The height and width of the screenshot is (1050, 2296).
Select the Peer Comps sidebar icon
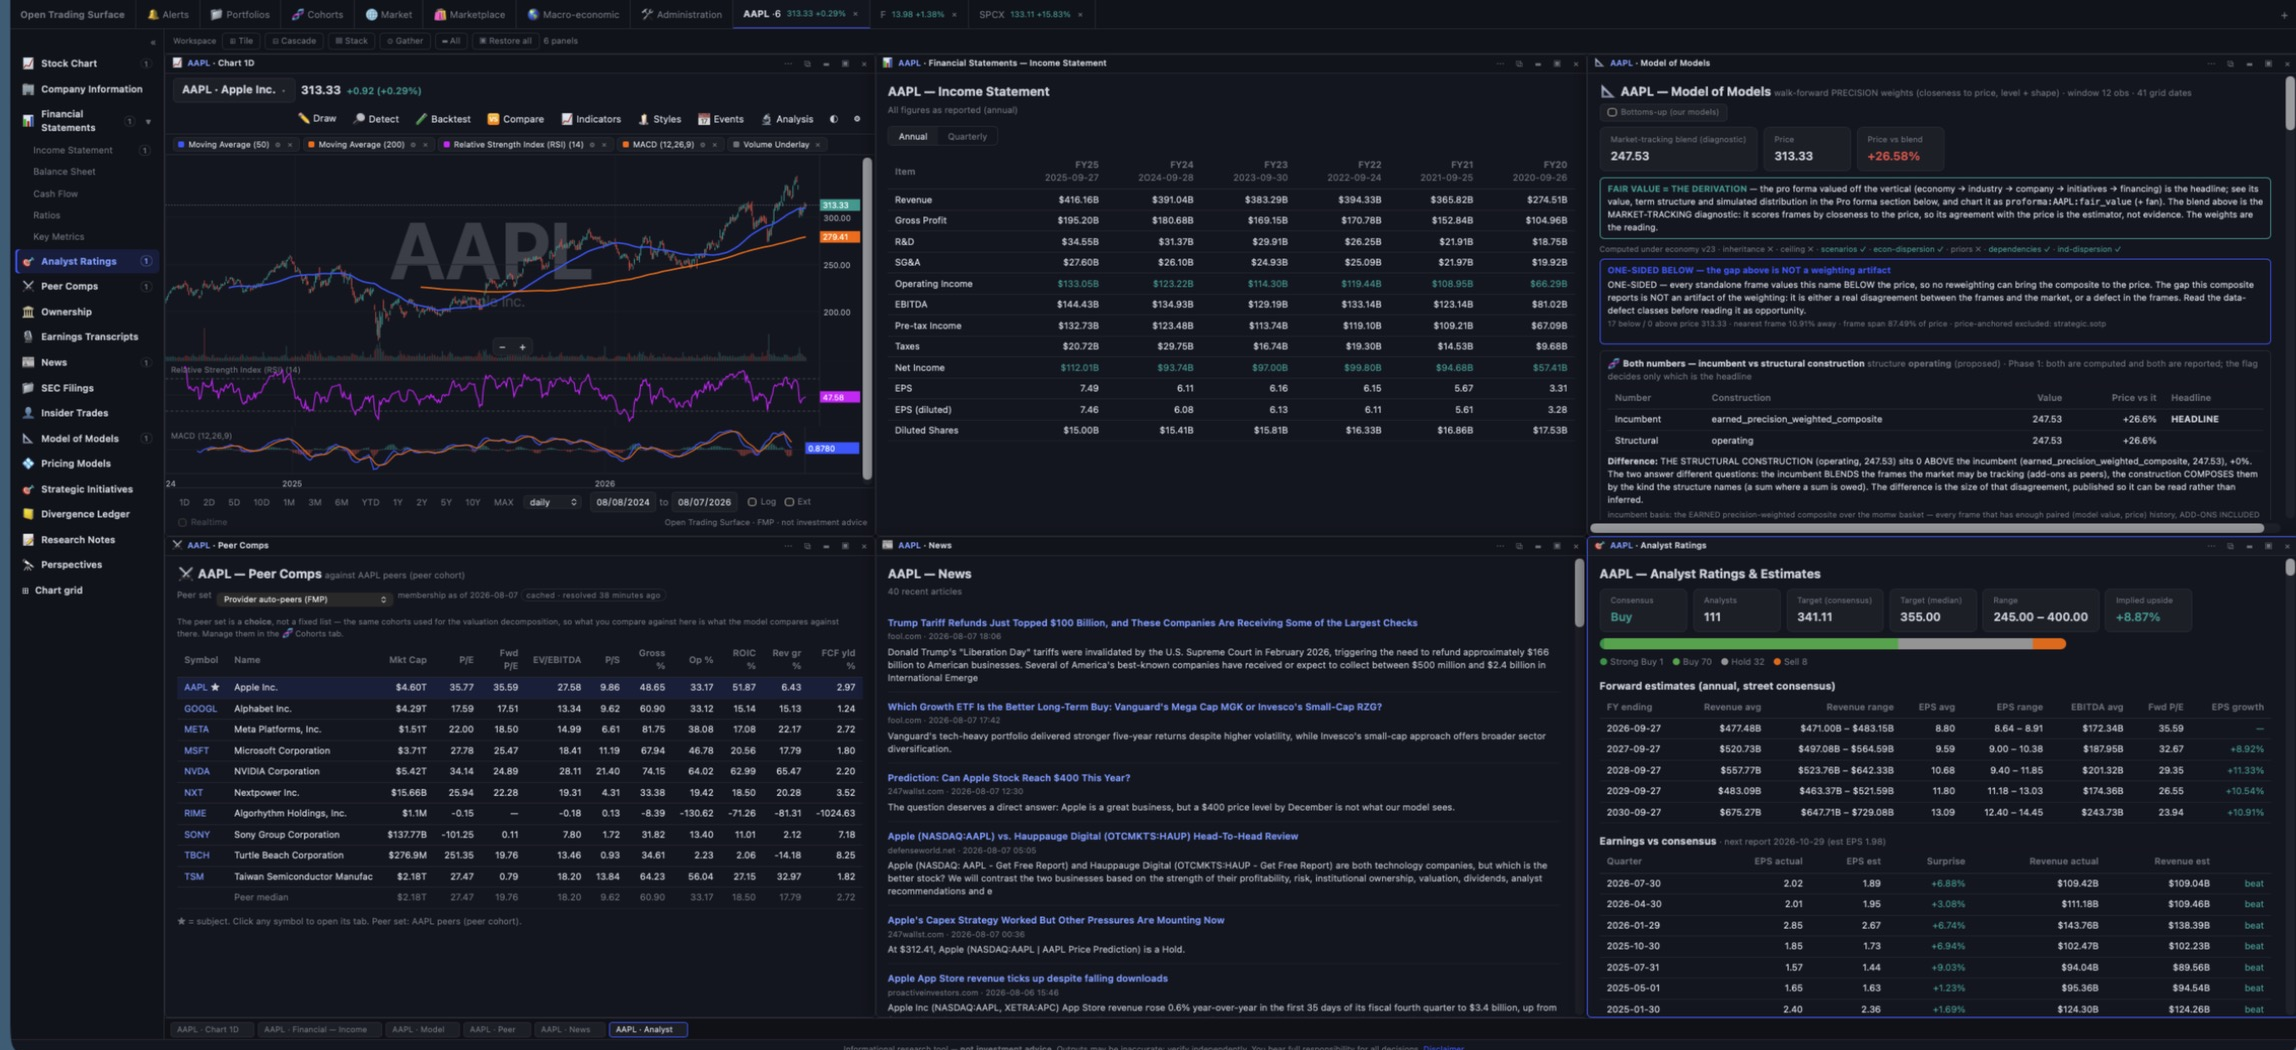[28, 286]
